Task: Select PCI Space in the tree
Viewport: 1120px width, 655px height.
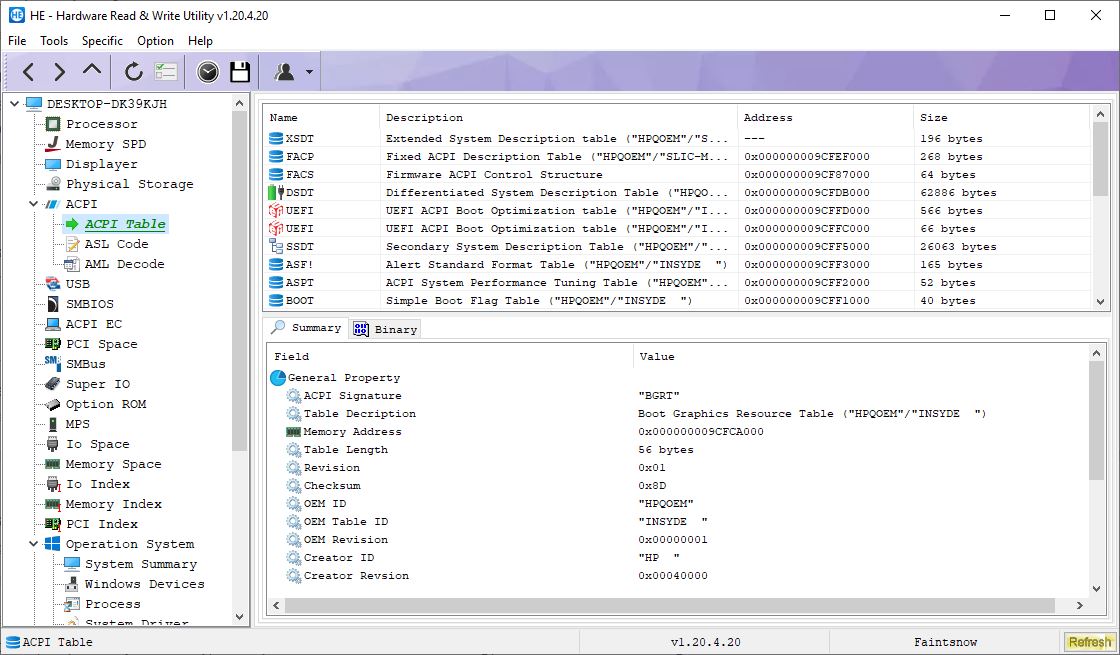Action: 101,344
